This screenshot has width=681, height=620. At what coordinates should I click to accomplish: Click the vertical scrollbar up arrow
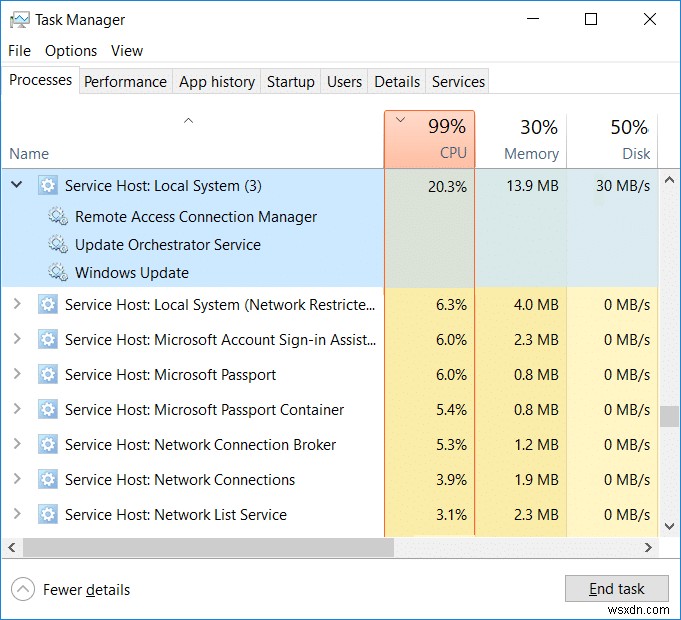click(x=669, y=179)
